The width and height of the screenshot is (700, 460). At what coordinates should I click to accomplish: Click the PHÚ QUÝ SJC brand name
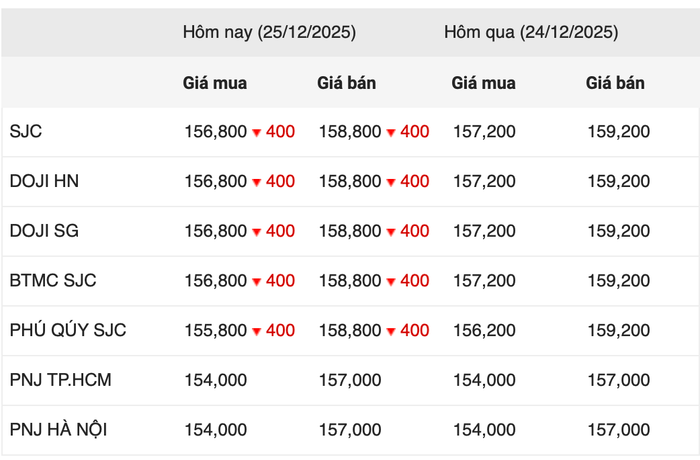68,330
